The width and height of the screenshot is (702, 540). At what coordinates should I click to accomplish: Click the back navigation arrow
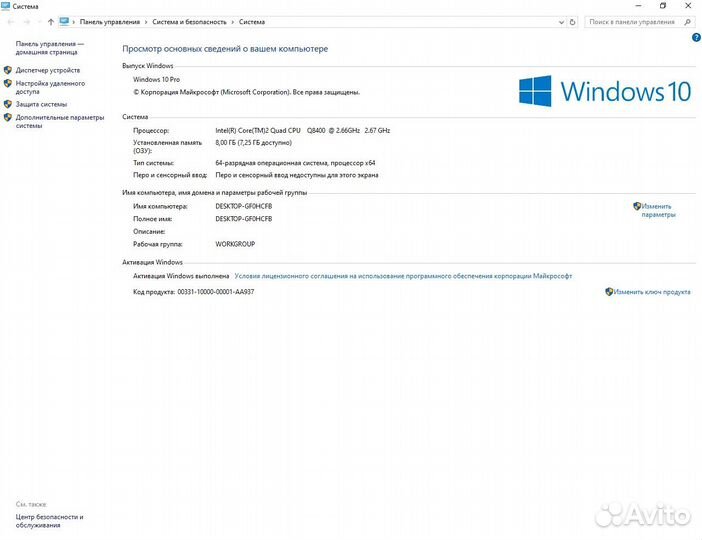(11, 22)
